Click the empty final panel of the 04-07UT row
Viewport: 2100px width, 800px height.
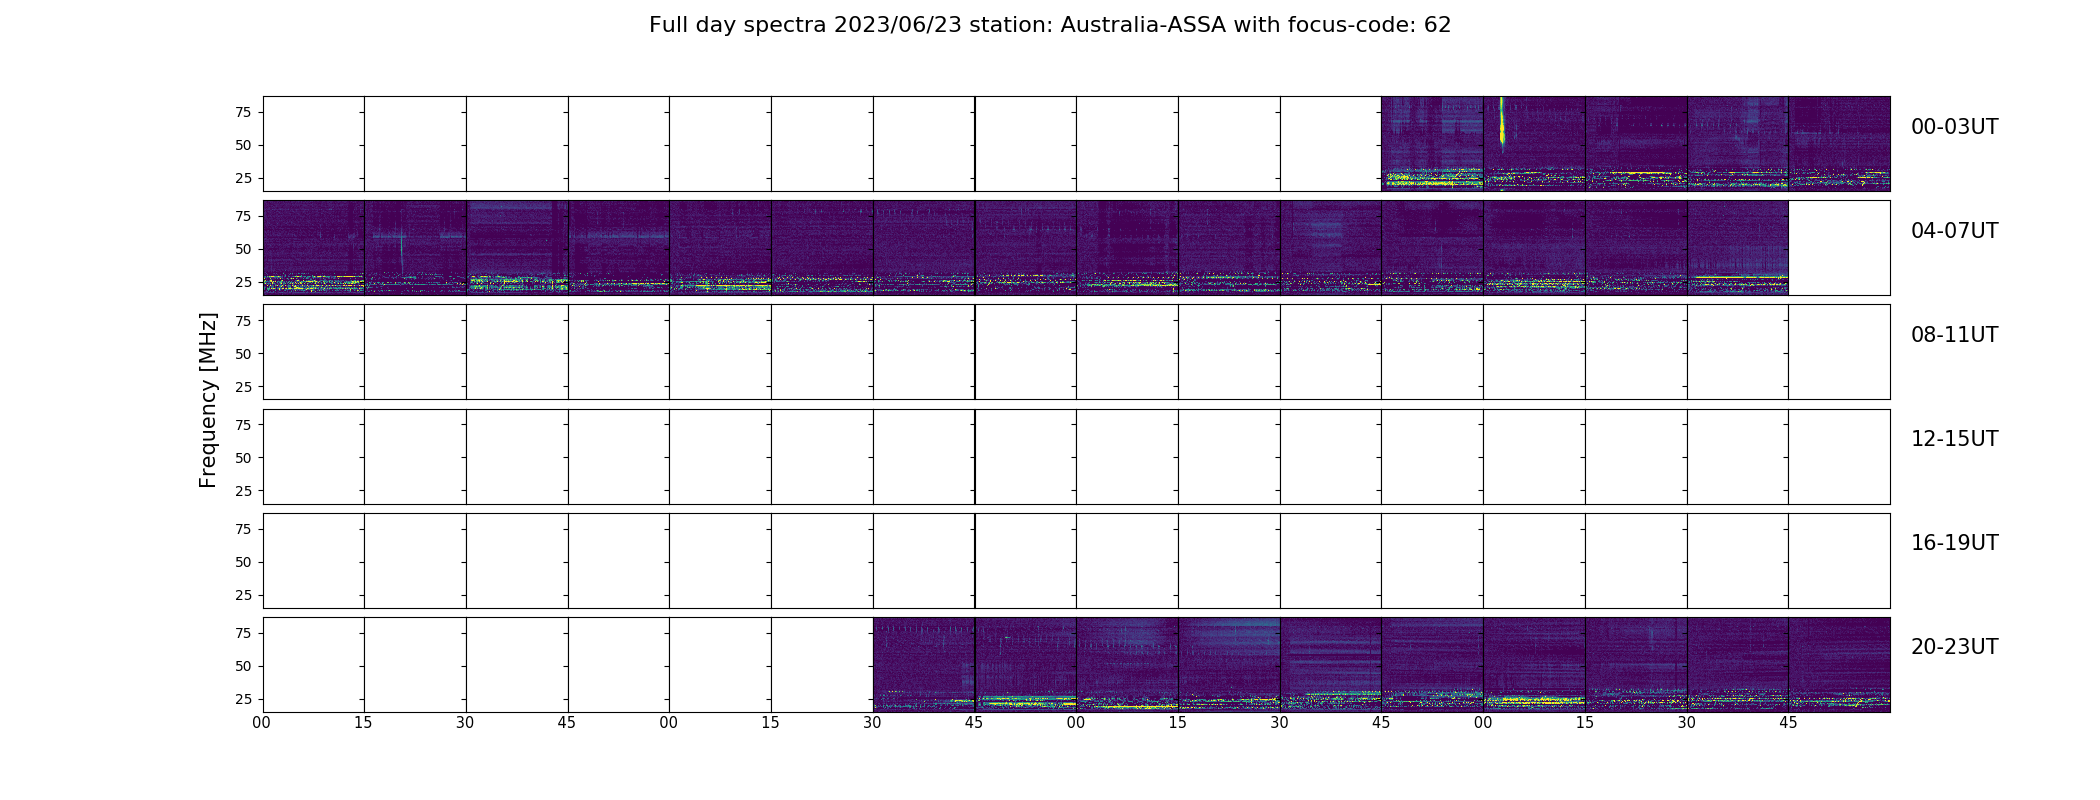coord(1839,248)
